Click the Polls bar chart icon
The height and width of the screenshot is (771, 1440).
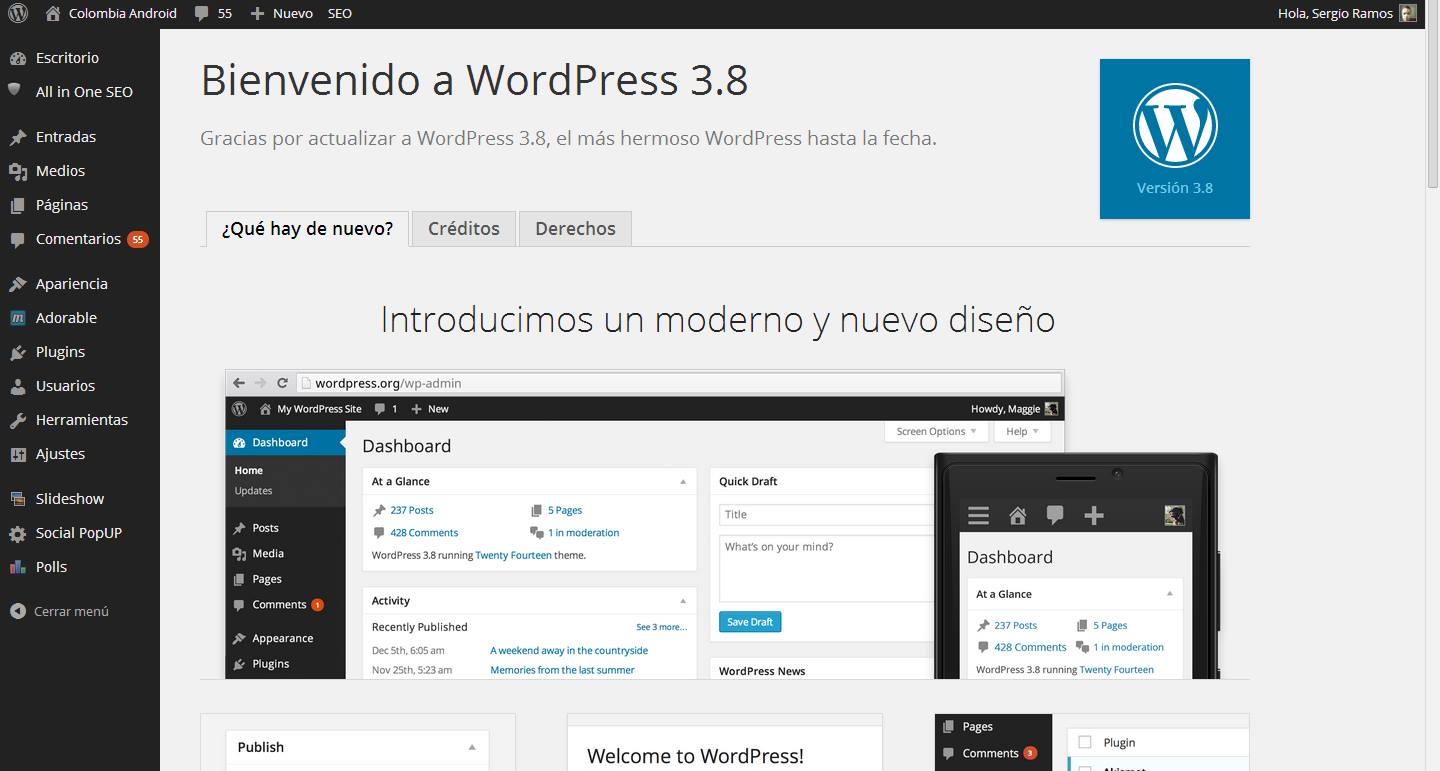[x=18, y=567]
